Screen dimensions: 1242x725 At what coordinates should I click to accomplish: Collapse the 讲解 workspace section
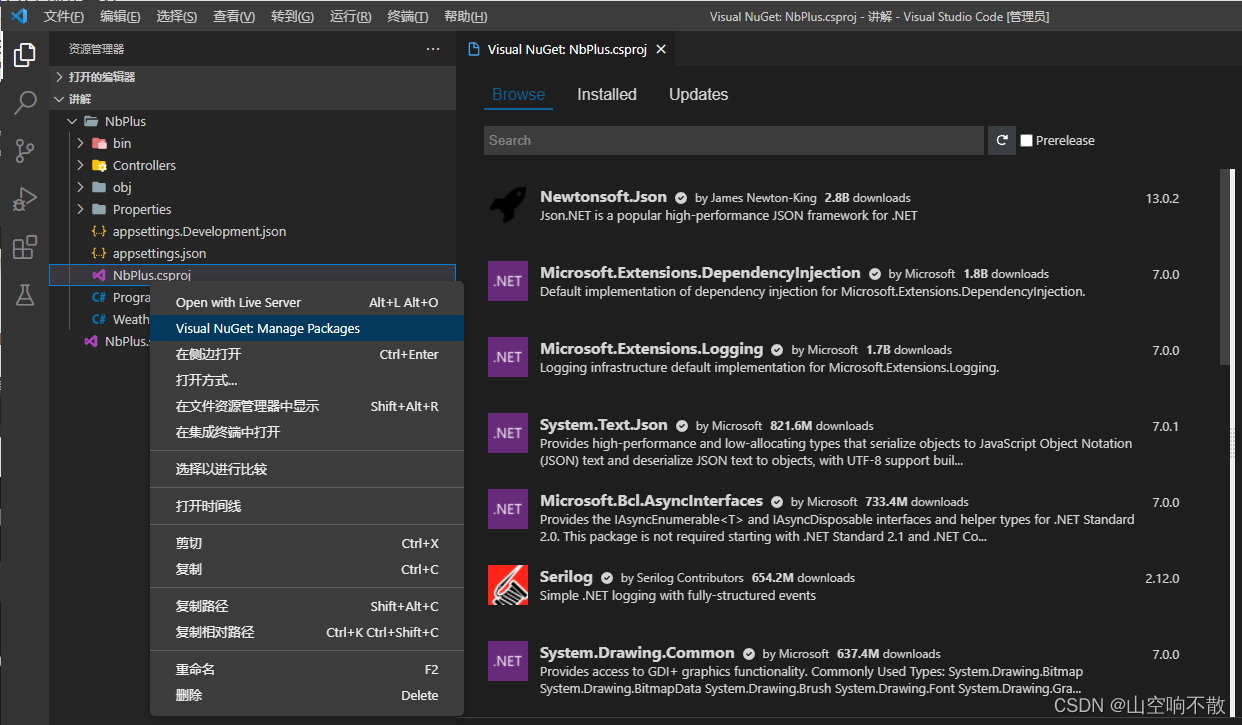[252, 99]
